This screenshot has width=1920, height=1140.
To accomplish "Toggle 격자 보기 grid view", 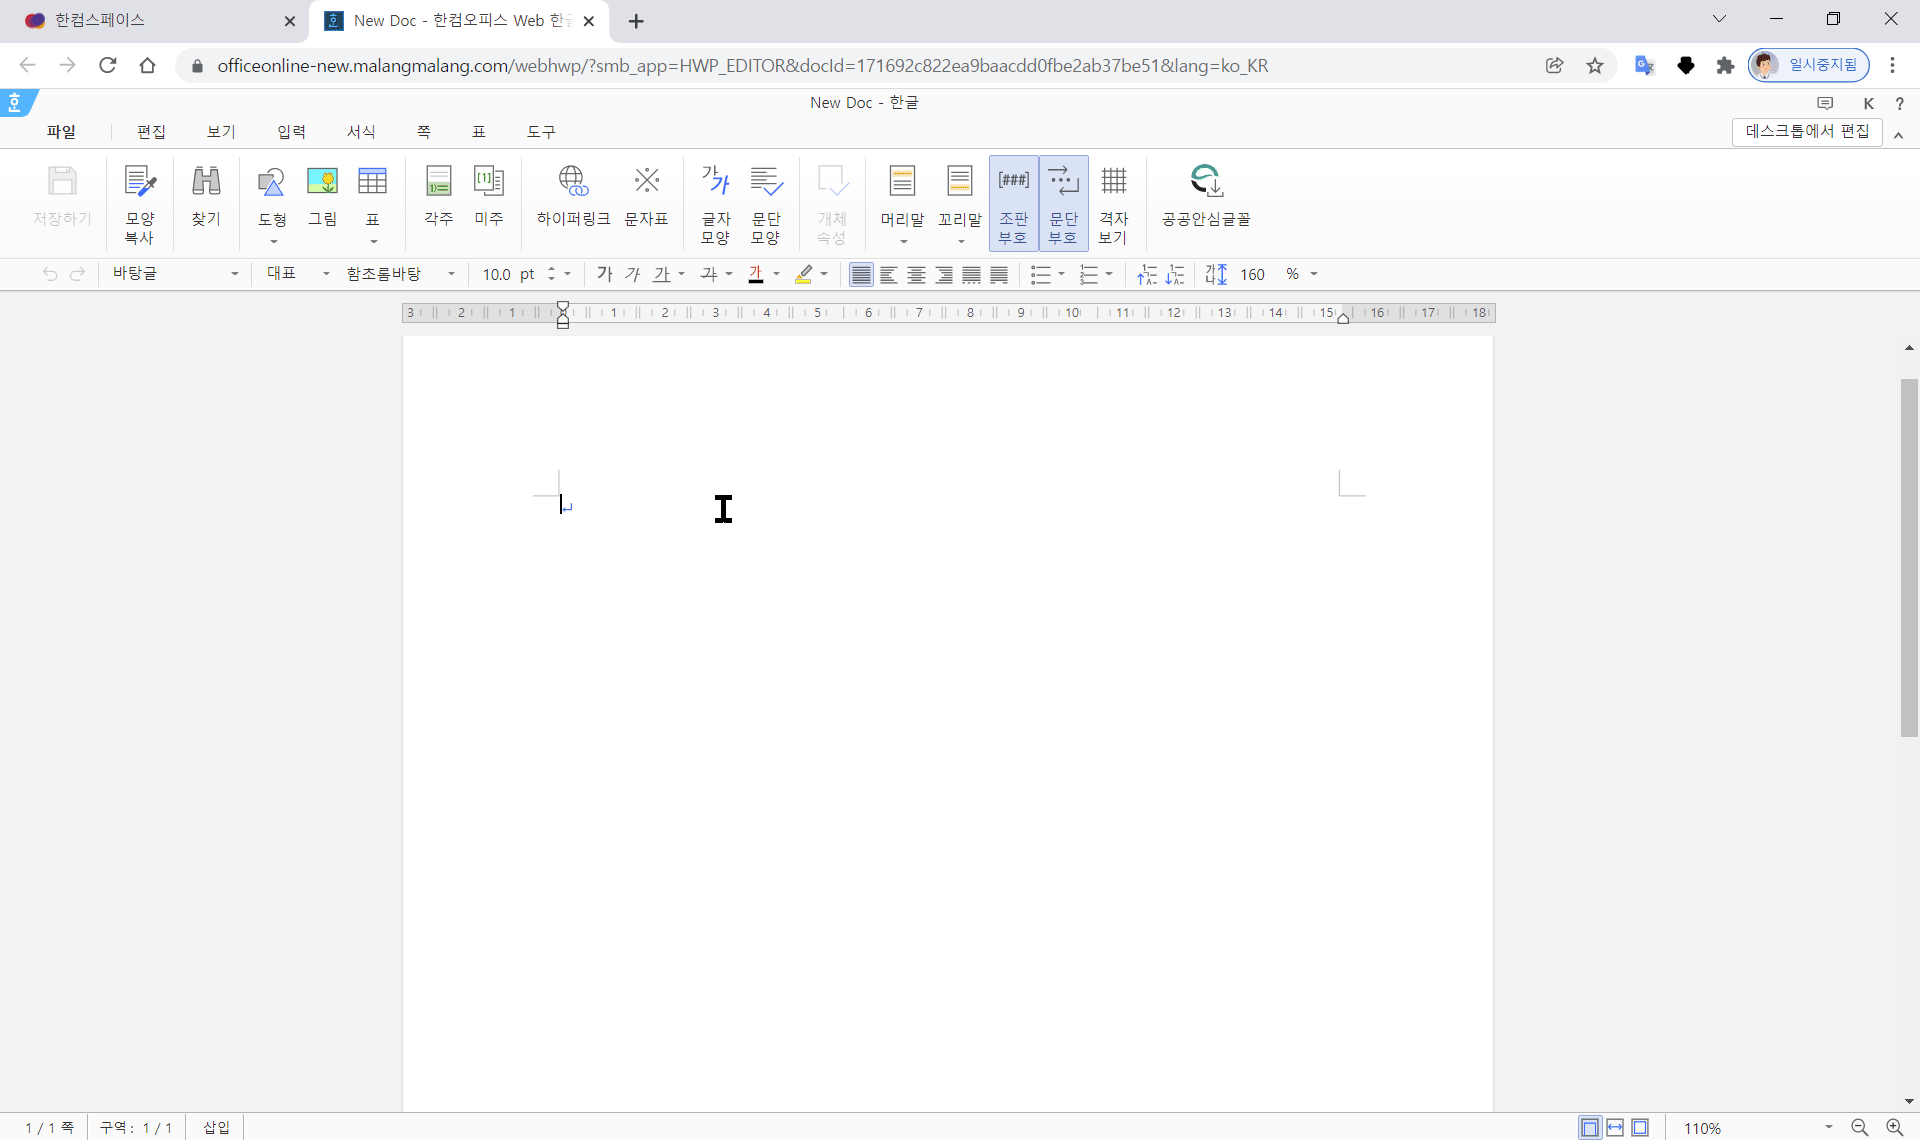I will coord(1113,202).
